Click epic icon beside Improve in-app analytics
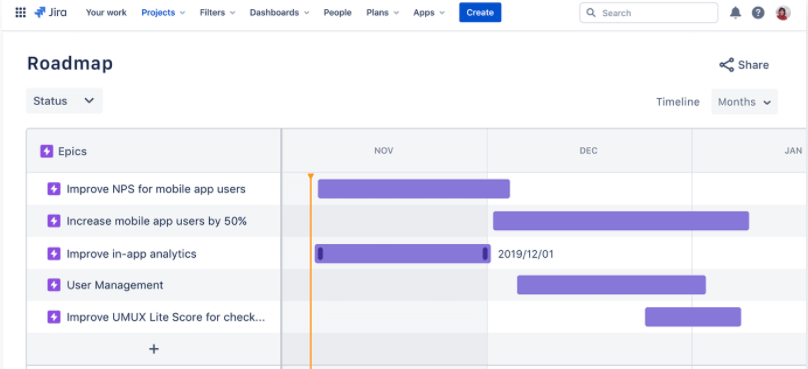The image size is (808, 369). (x=54, y=254)
